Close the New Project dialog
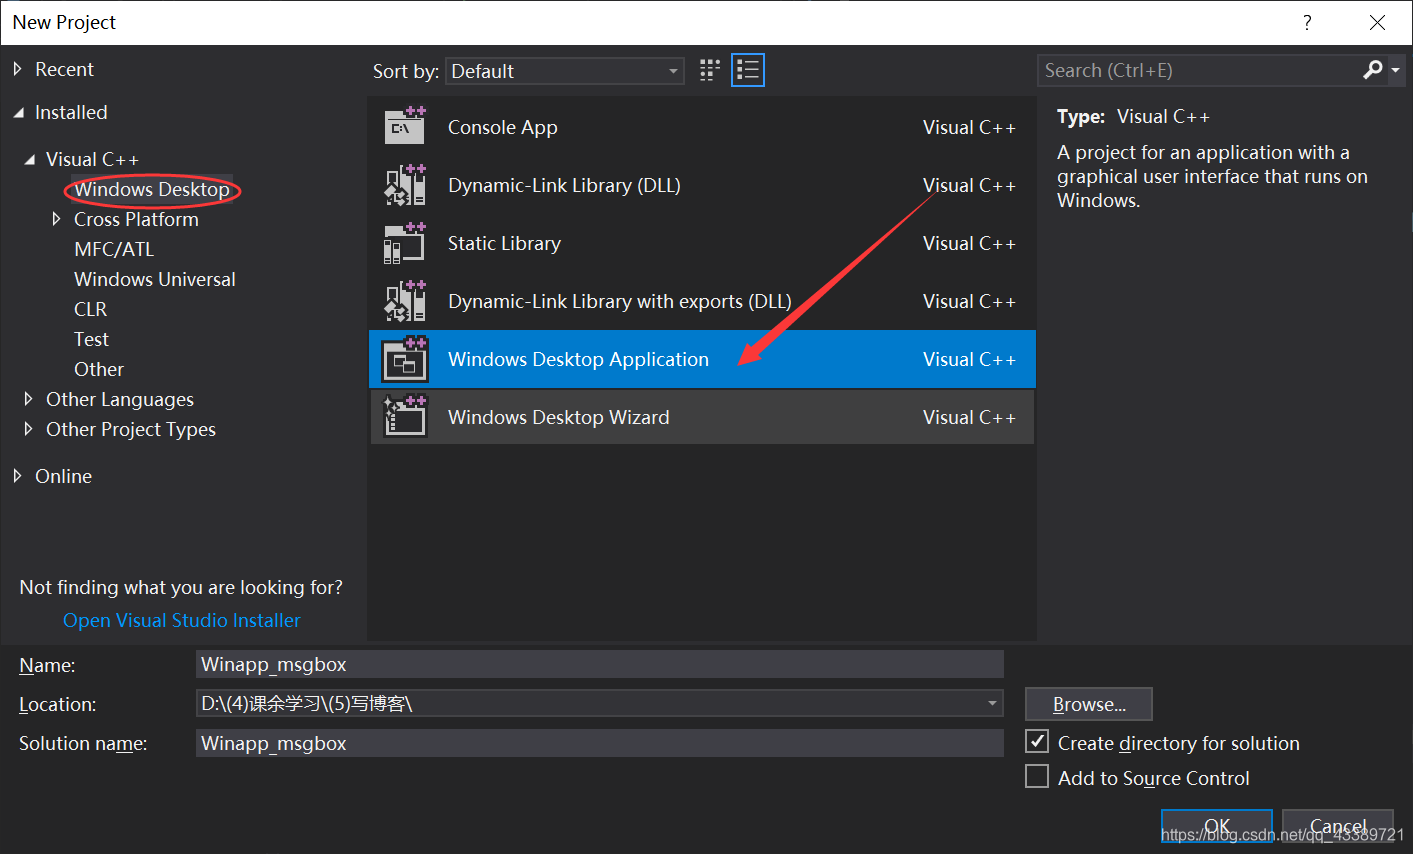1413x854 pixels. pos(1377,22)
